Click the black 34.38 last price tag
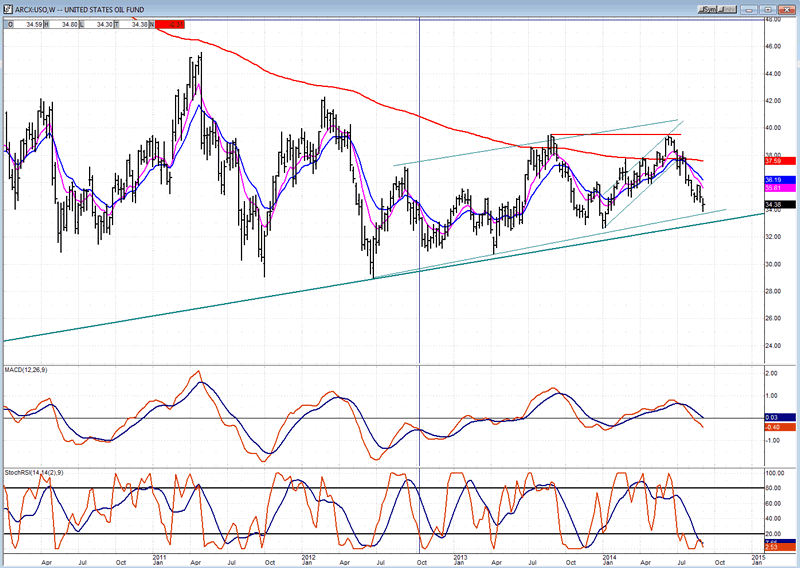This screenshot has height=568, width=800. 776,204
